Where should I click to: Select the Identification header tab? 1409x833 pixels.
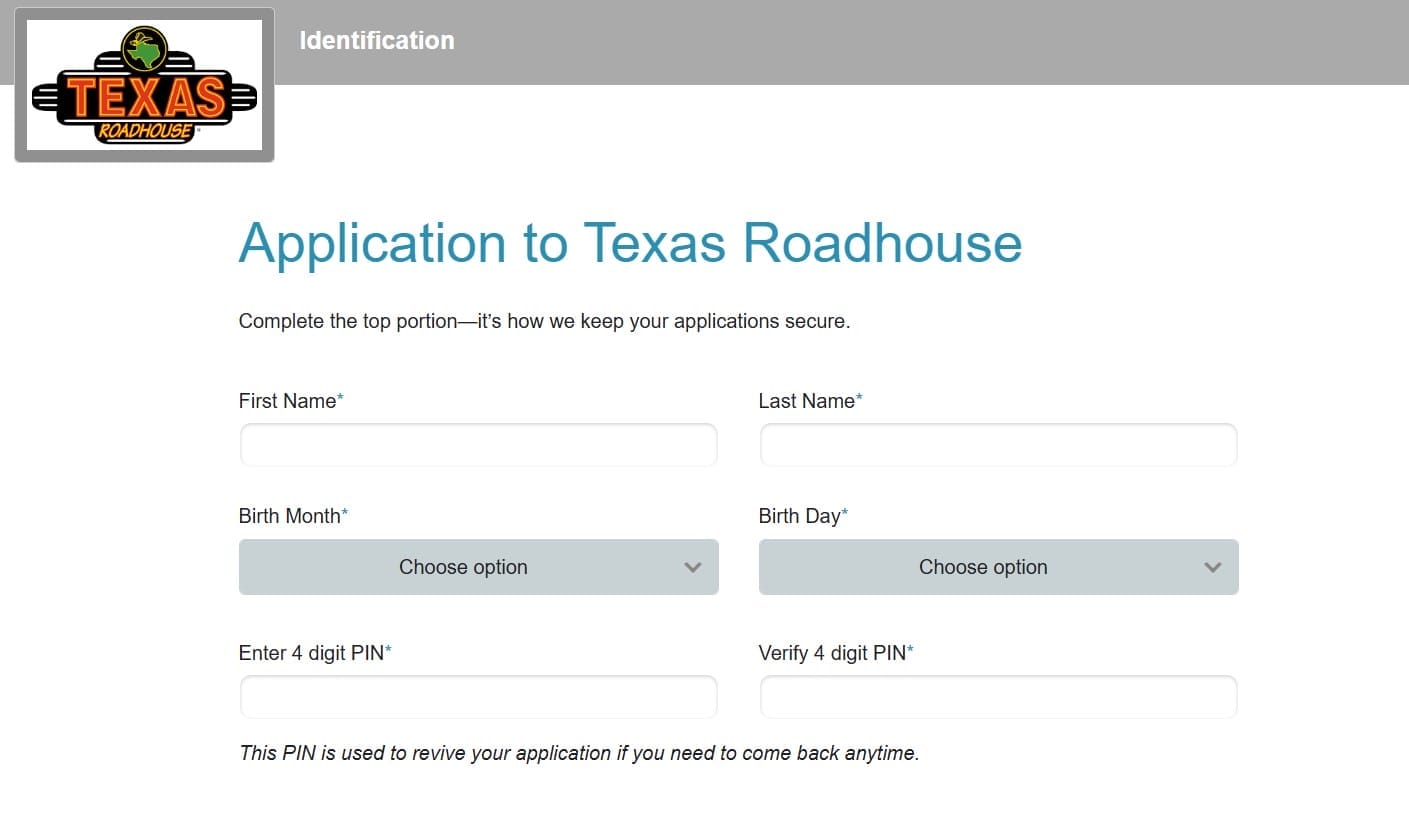377,41
